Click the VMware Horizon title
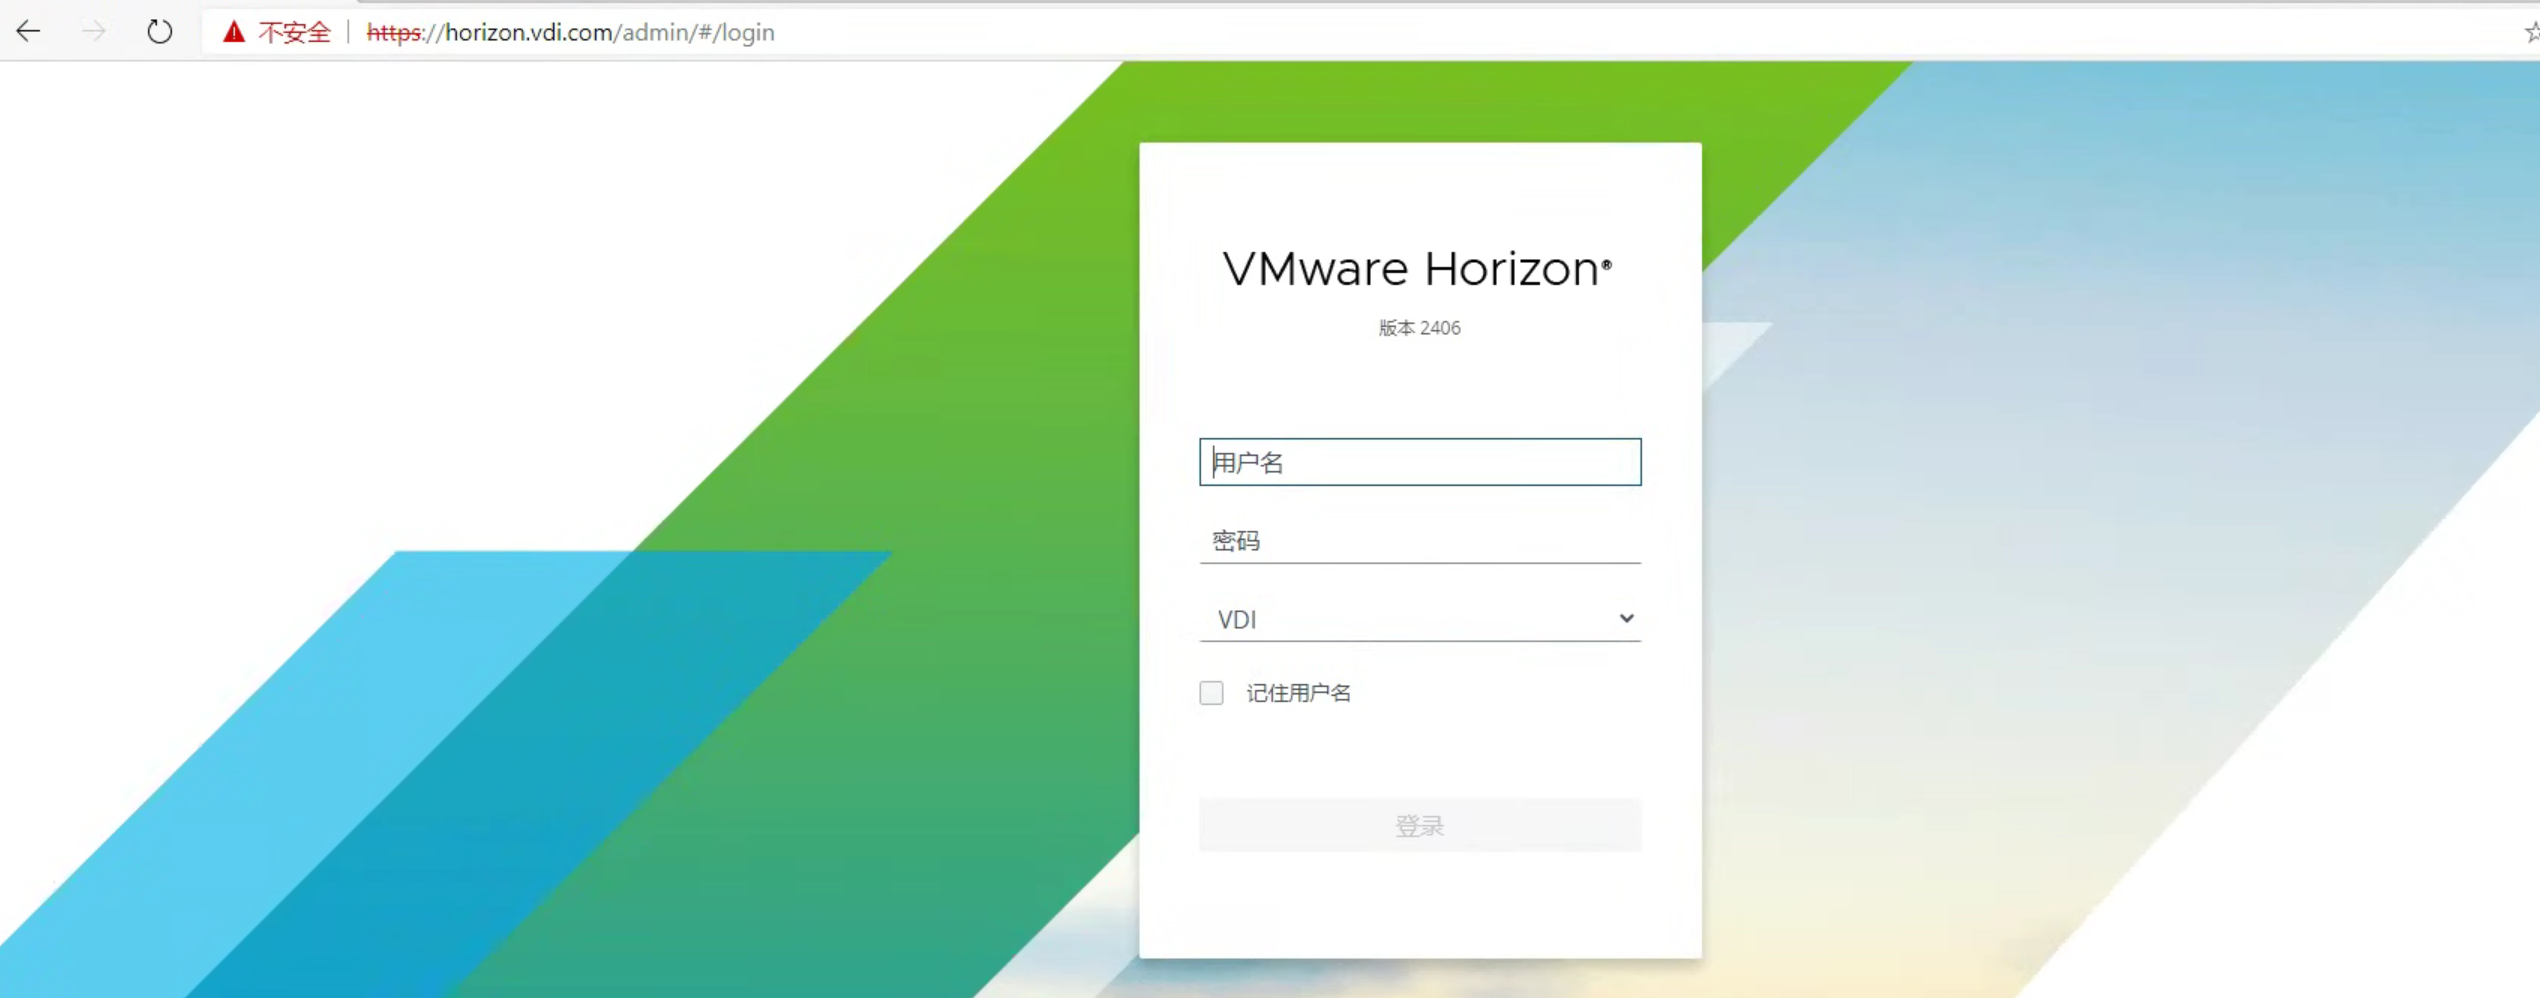Image resolution: width=2540 pixels, height=998 pixels. coord(1417,269)
